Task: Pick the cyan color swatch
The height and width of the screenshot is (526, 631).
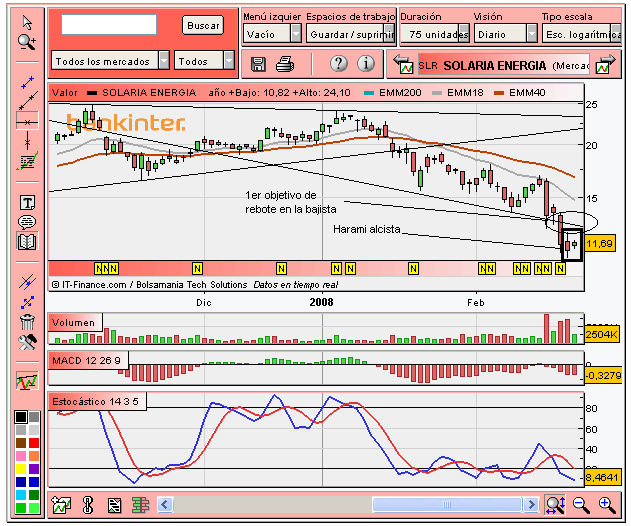Action: [x=21, y=495]
